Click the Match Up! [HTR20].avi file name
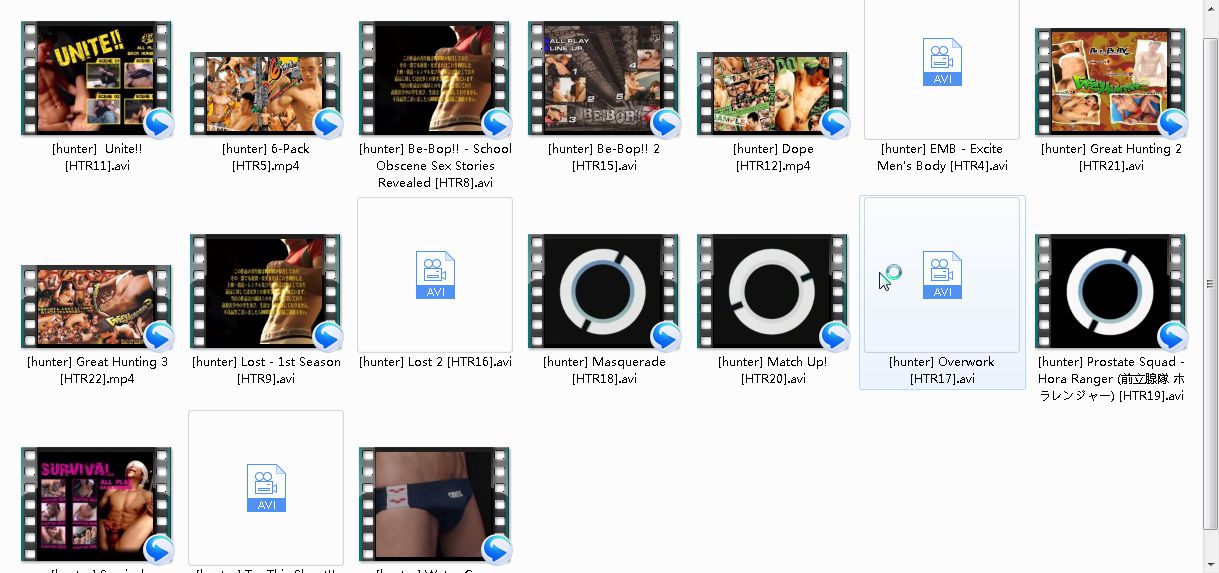1219x573 pixels. click(772, 370)
